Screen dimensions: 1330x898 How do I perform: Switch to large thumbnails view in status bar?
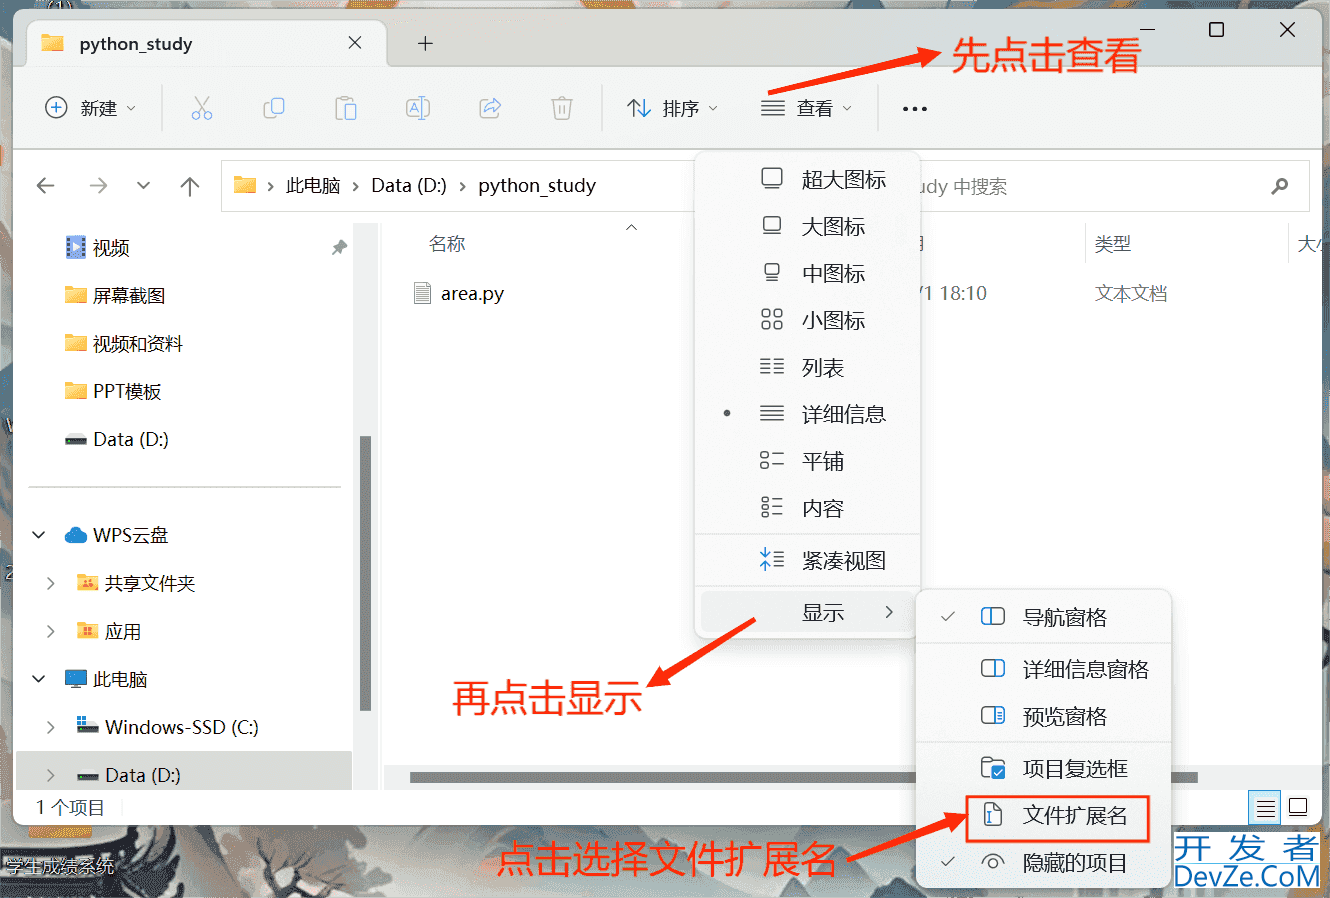[1298, 807]
